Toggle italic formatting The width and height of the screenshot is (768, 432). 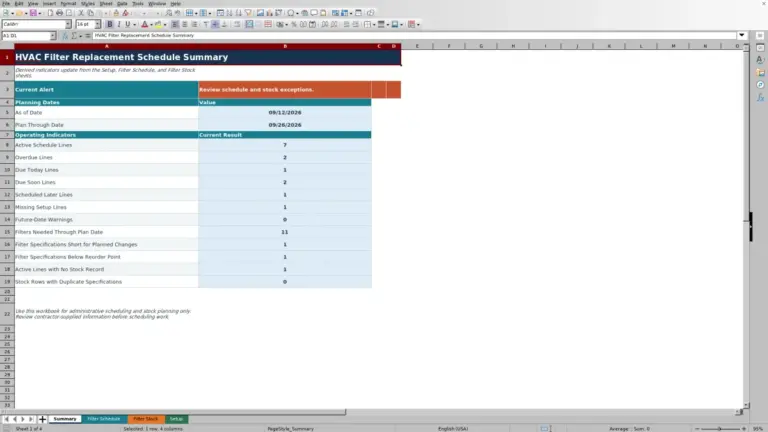(x=119, y=24)
